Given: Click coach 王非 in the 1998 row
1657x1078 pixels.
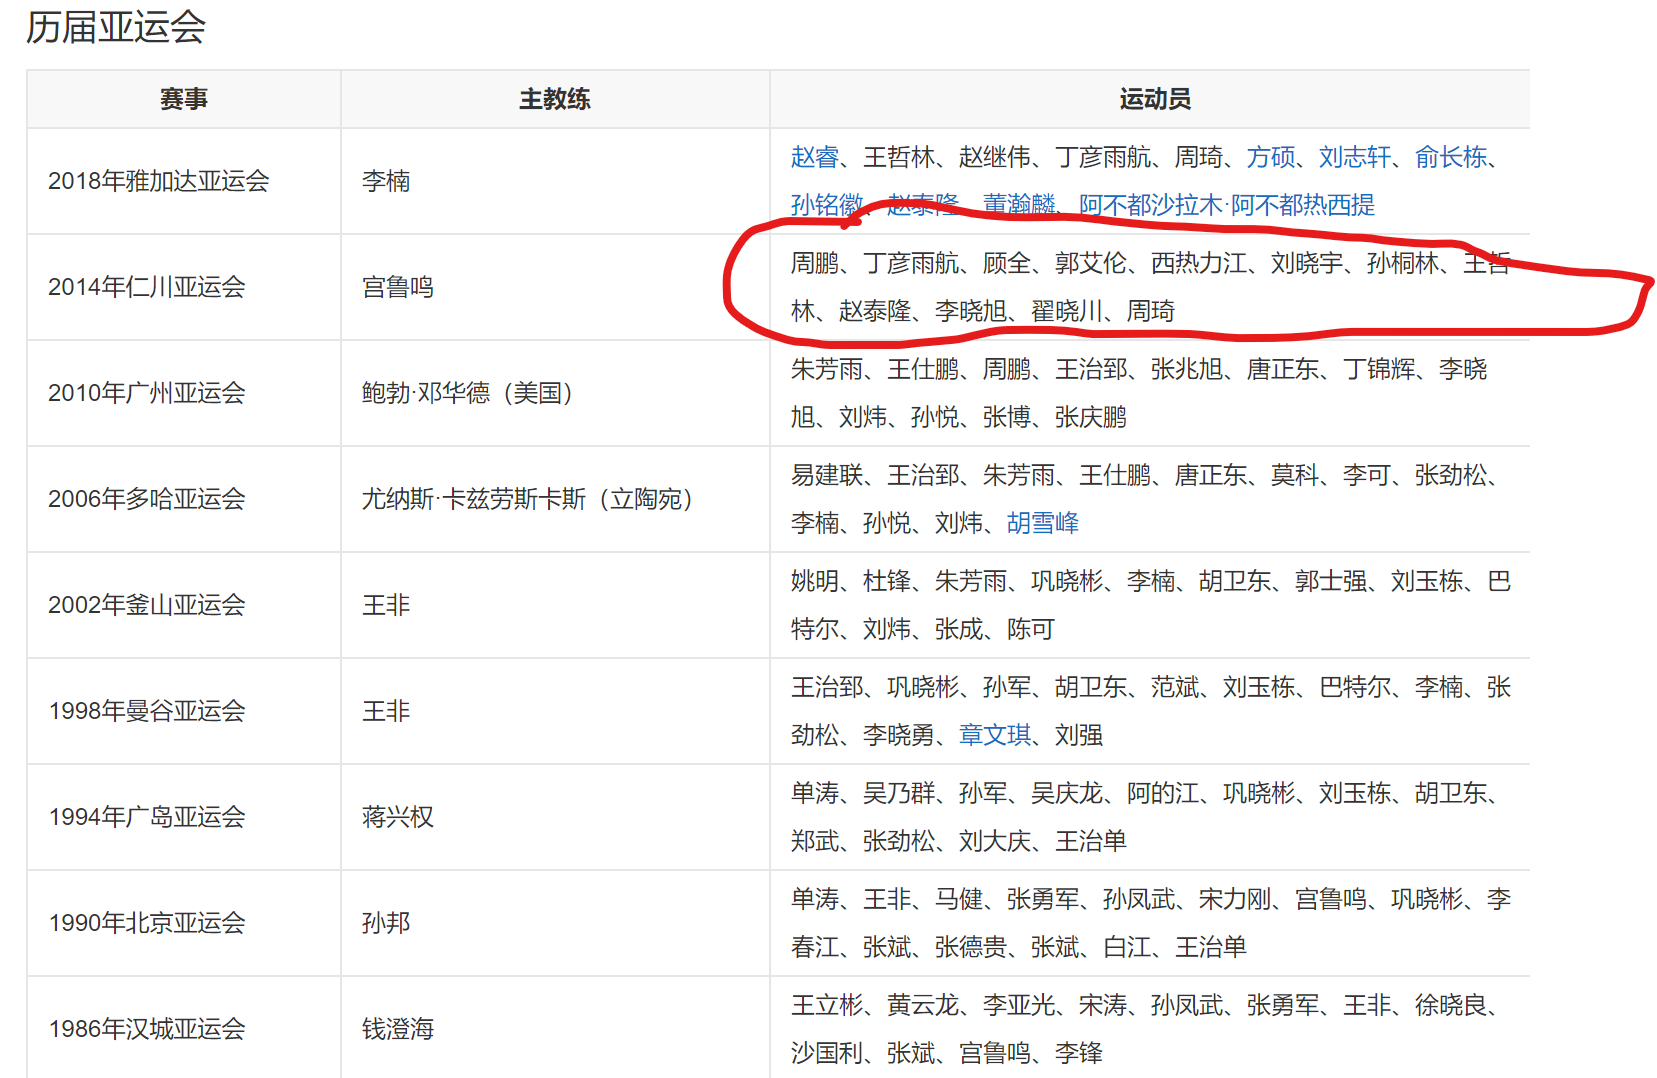Looking at the screenshot, I should (386, 711).
